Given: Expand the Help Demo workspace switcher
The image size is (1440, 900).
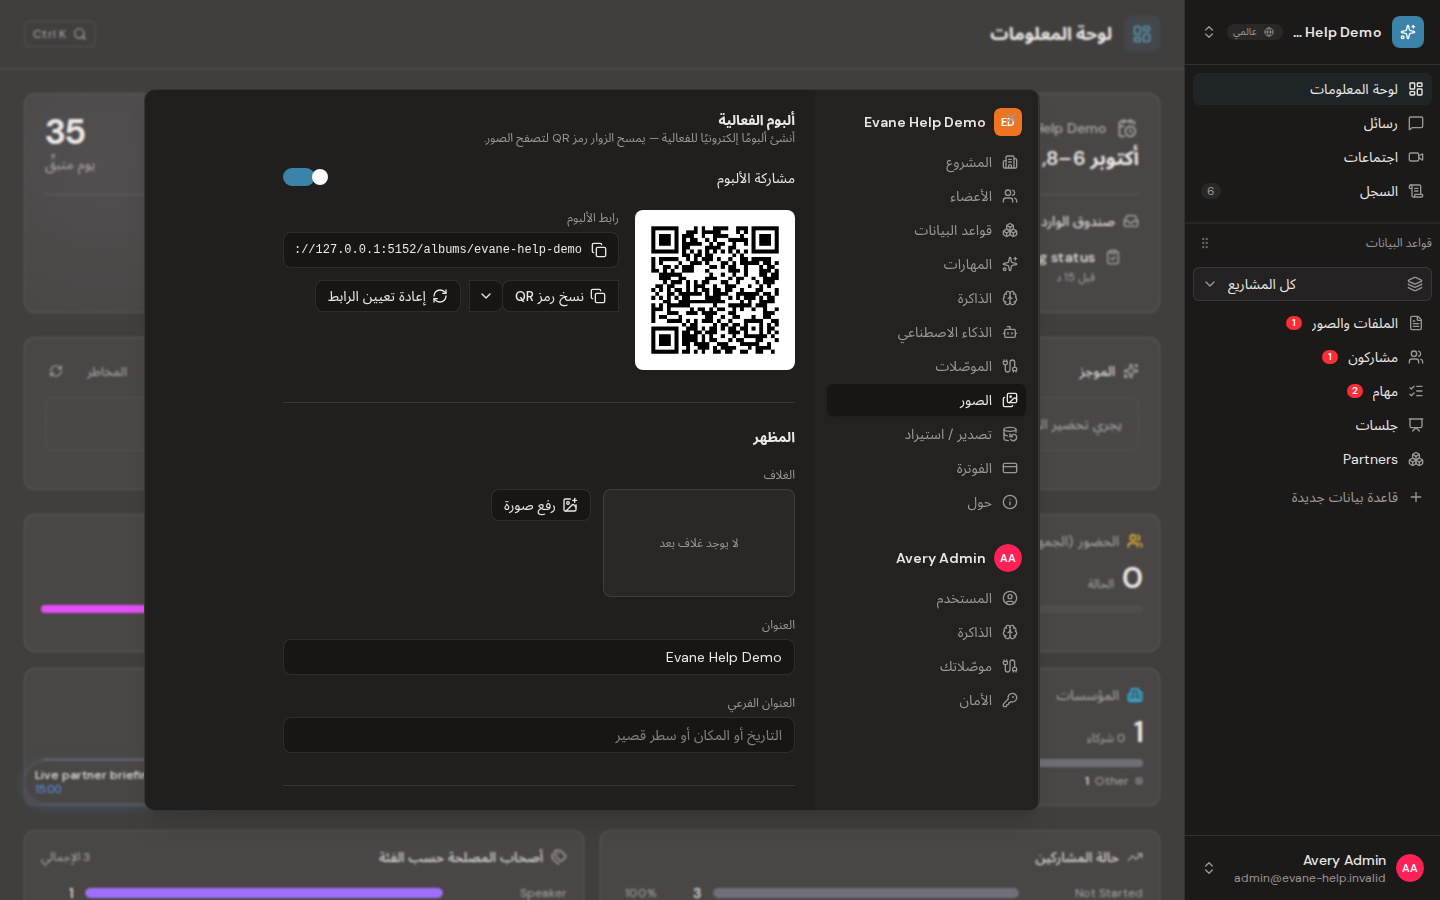Looking at the screenshot, I should [1209, 32].
